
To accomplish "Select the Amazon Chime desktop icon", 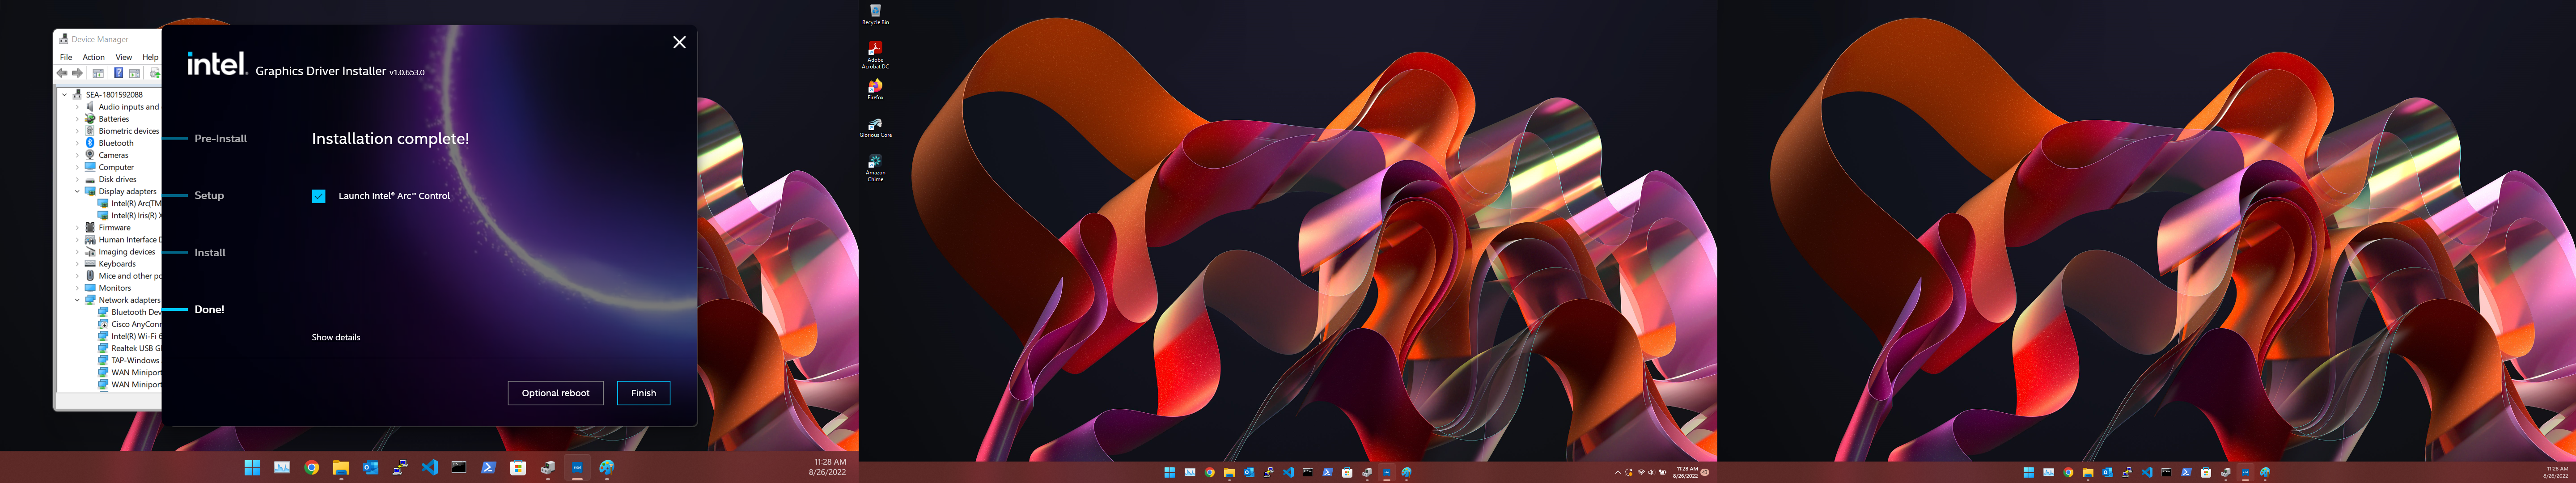I will 875,168.
